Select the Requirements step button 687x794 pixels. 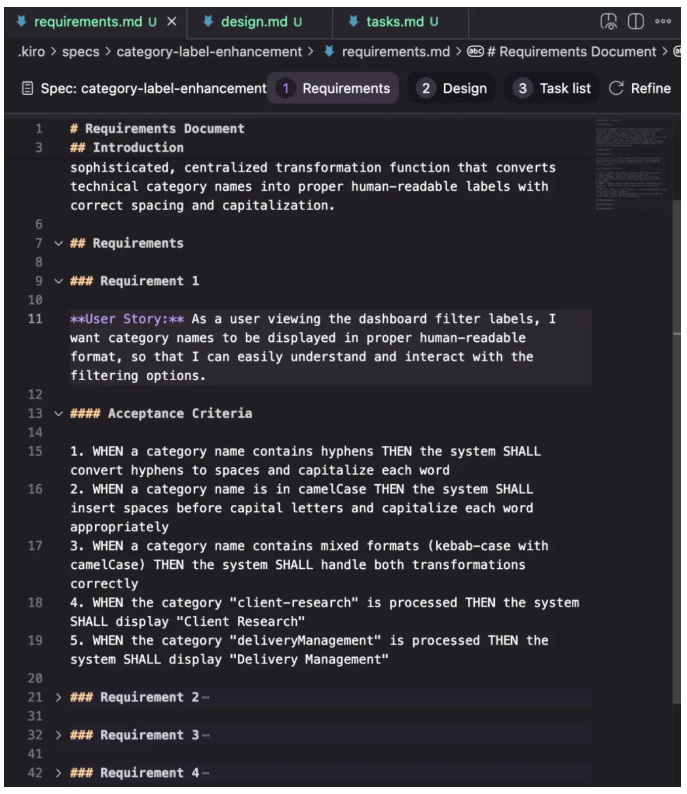333,89
